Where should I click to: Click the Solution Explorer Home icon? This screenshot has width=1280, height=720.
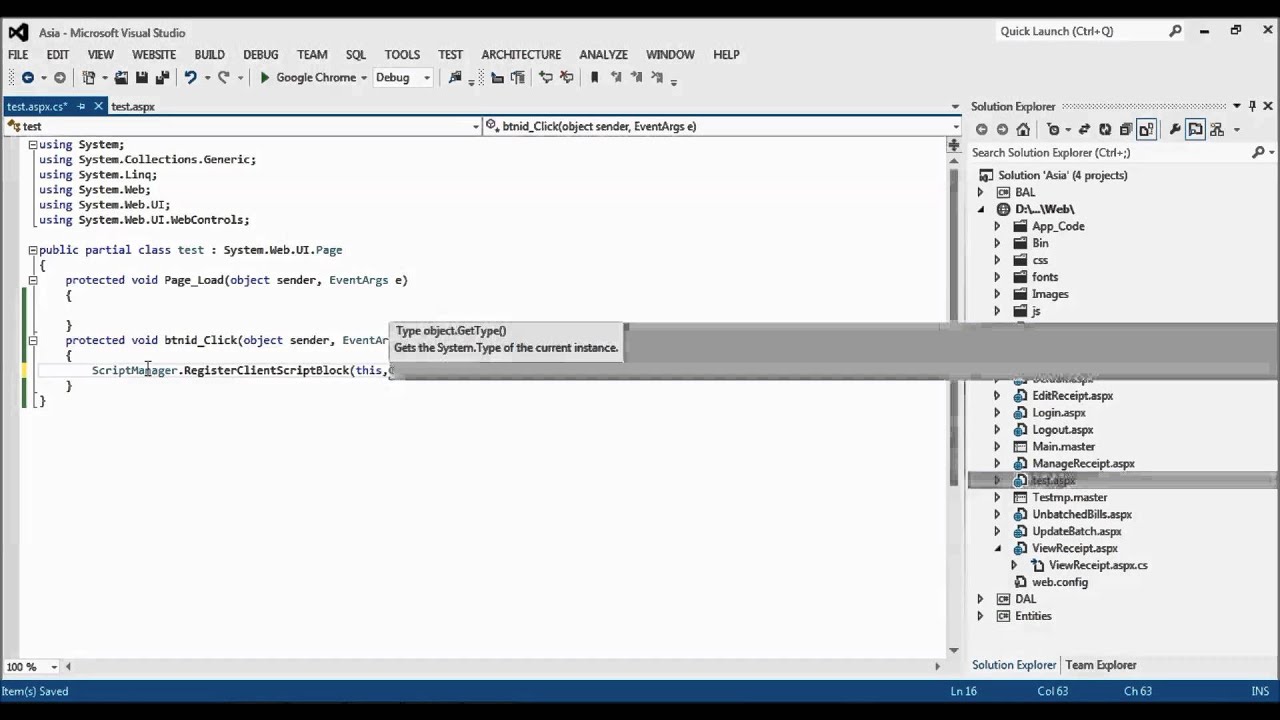pyautogui.click(x=1023, y=129)
